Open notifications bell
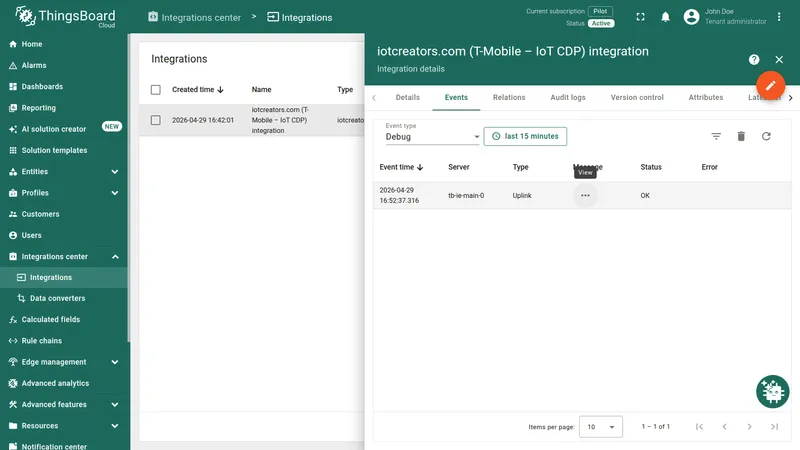The width and height of the screenshot is (800, 450). pos(665,17)
